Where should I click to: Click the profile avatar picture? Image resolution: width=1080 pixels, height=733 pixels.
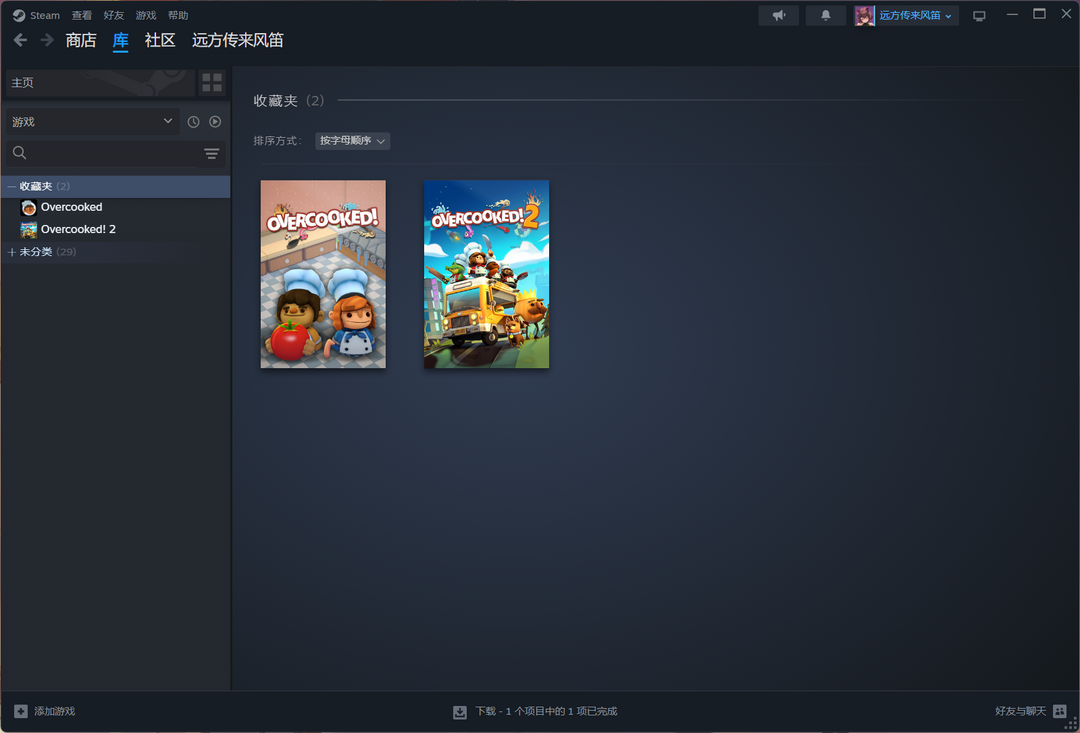point(864,15)
